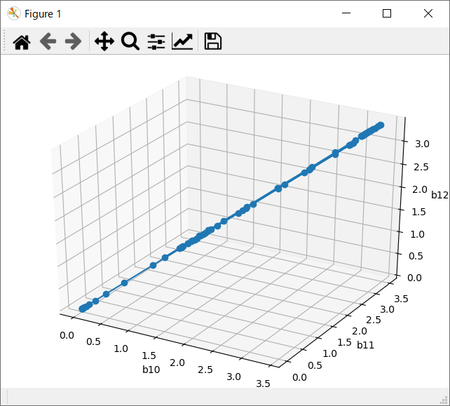Maximize the Figure 1 window
Screen dimensions: 450x406
387,13
